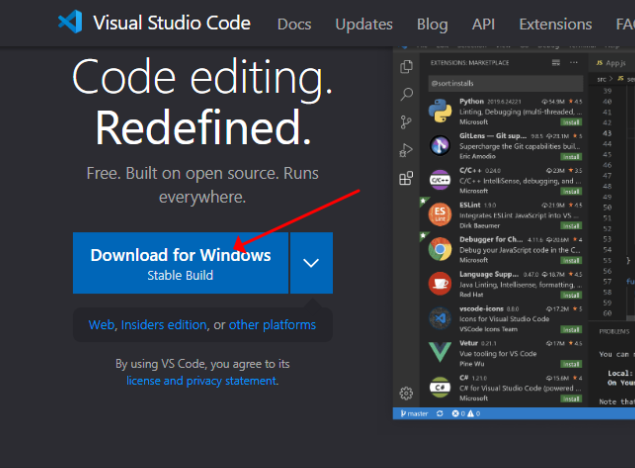Open the Source Control branch icon
This screenshot has height=468, width=635.
[406, 122]
